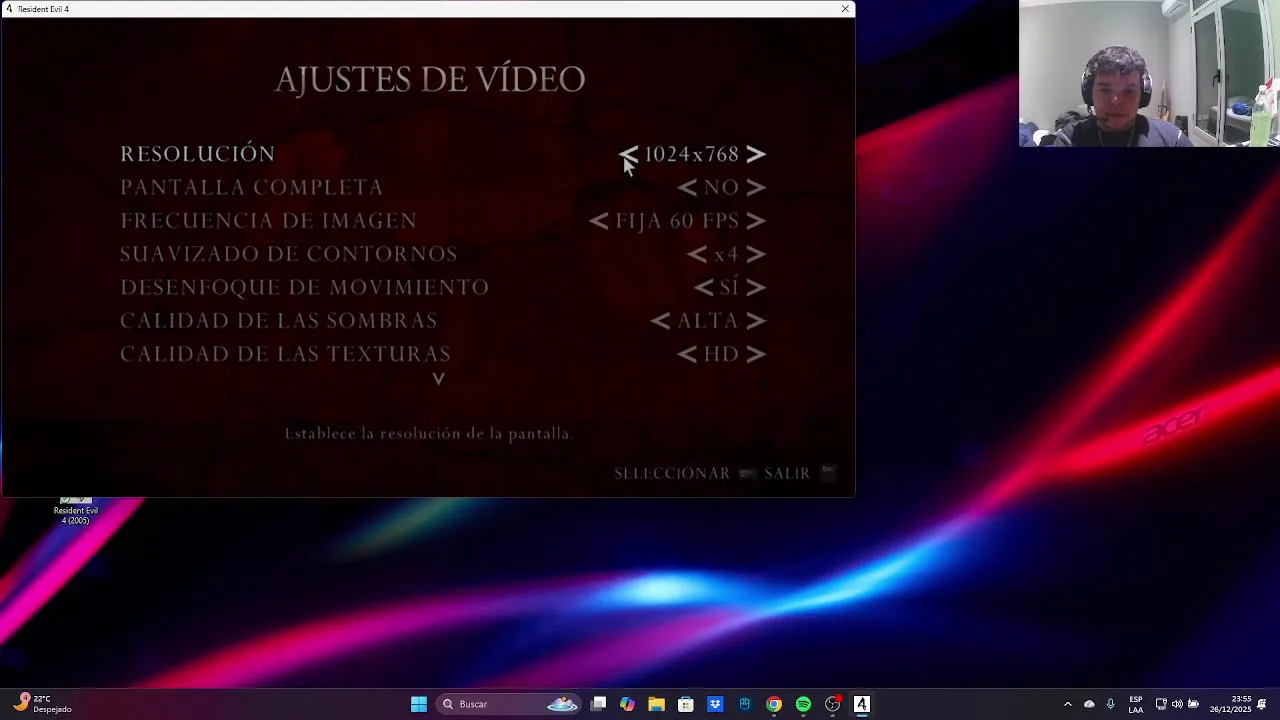This screenshot has height=720, width=1280.
Task: Click left arrow for Calidad de las Texturas
Action: tap(687, 354)
